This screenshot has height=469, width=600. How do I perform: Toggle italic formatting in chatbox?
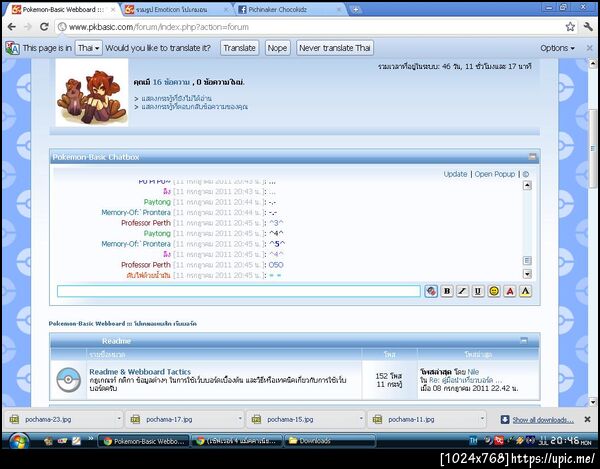coord(462,291)
